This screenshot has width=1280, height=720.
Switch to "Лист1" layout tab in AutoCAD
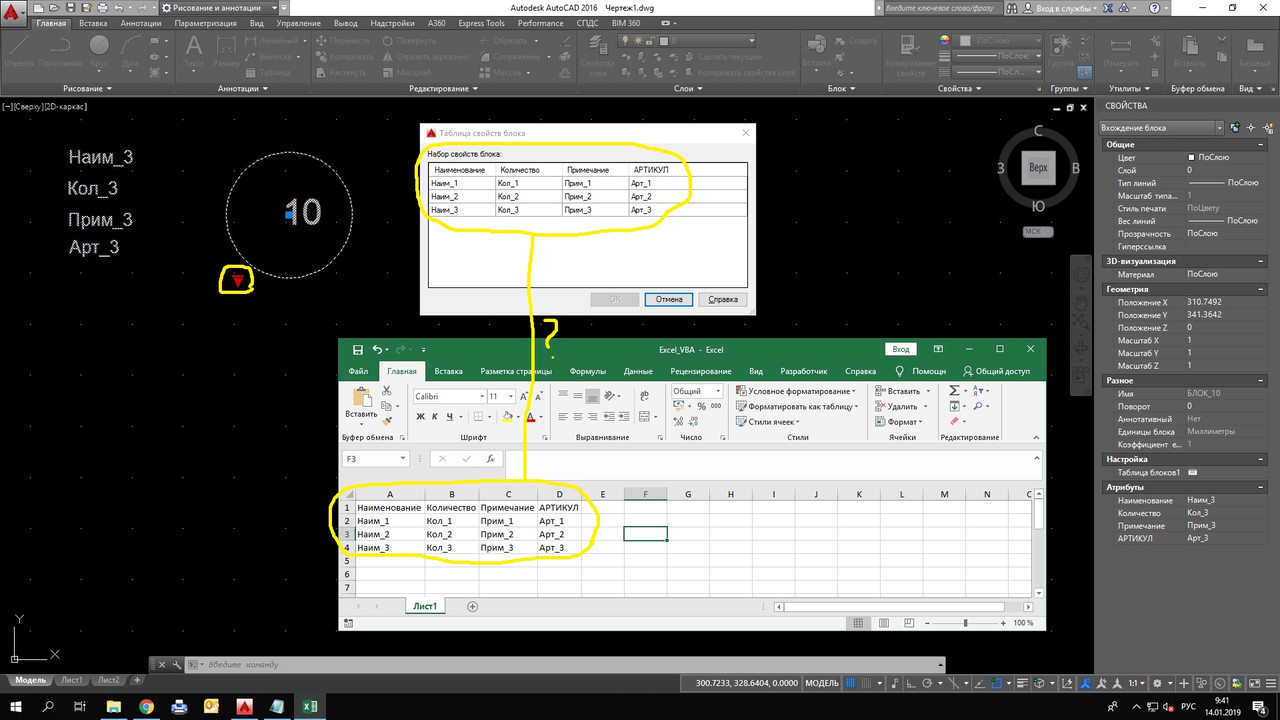pos(71,680)
